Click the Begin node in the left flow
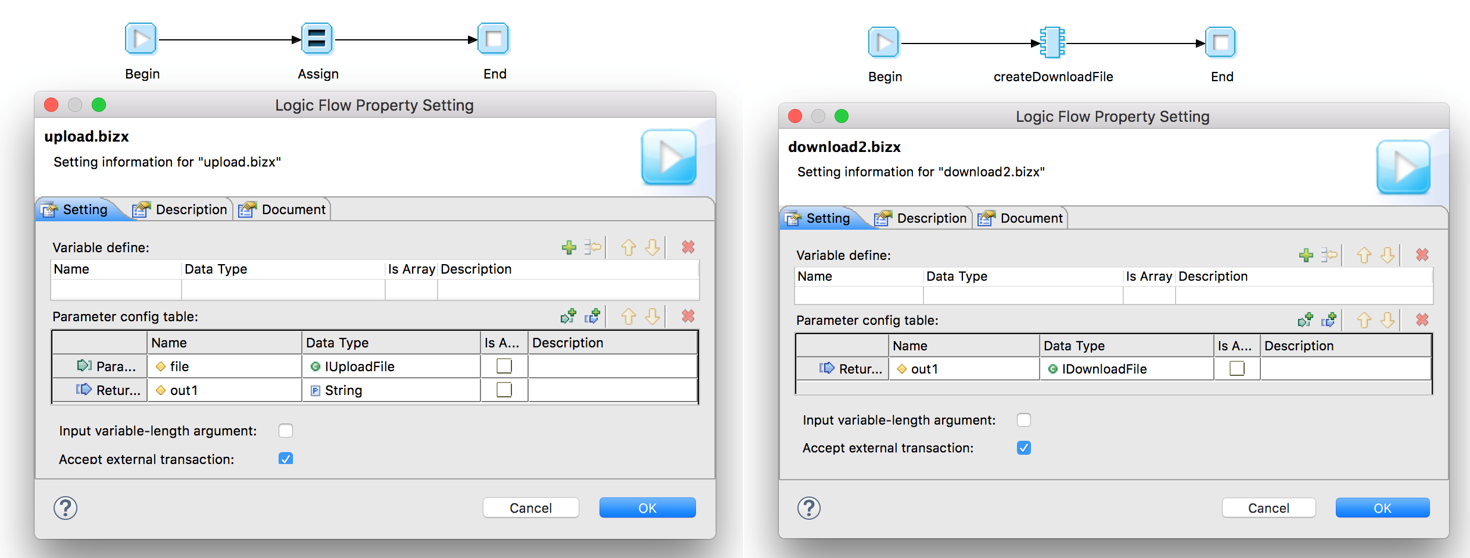Screen dimensions: 1470x558 tap(141, 40)
